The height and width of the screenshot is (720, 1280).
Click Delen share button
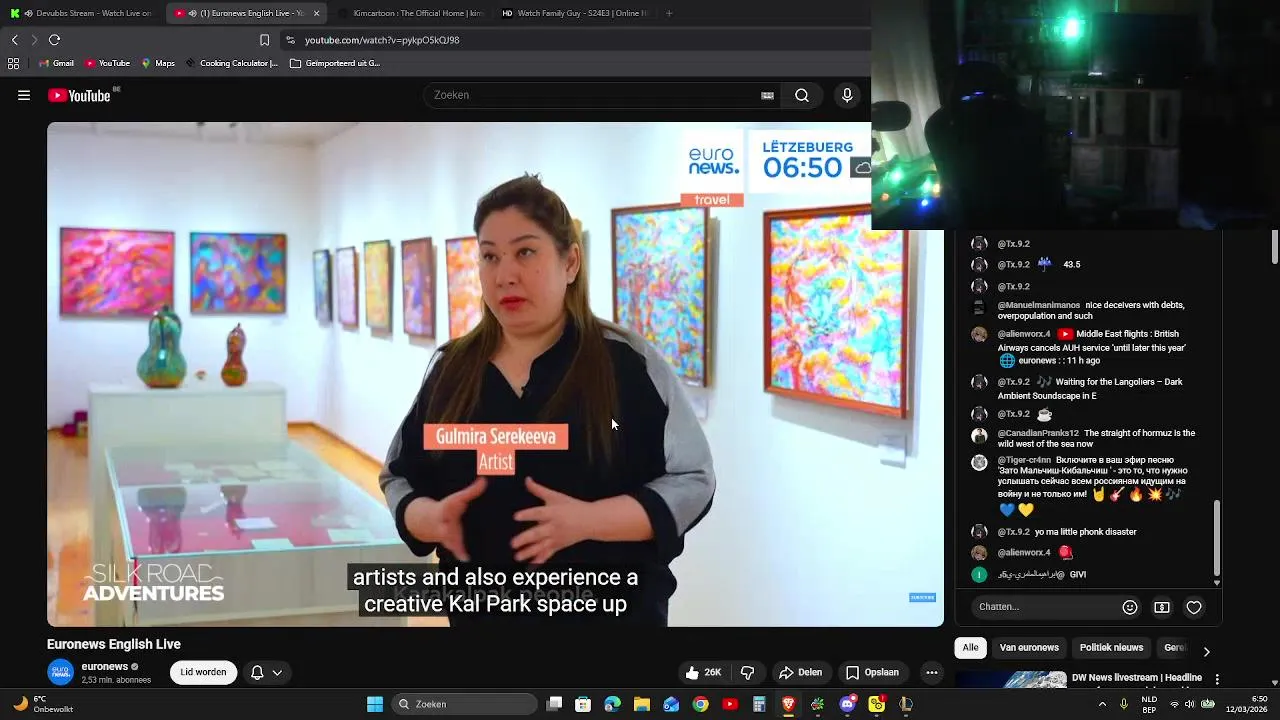point(800,672)
